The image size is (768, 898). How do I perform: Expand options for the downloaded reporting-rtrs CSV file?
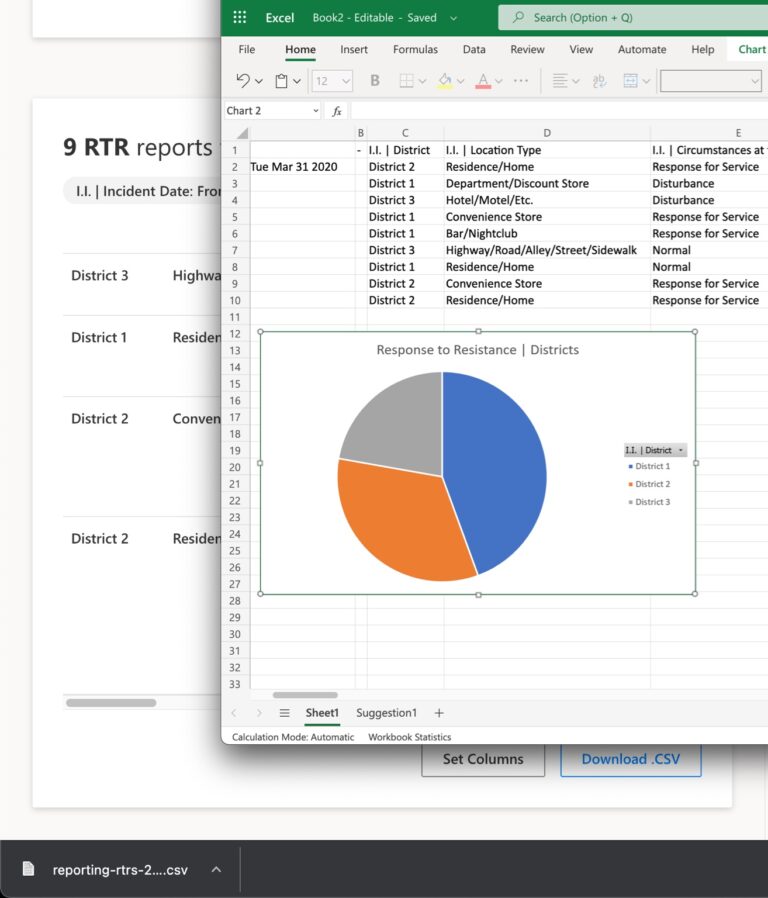(x=216, y=870)
